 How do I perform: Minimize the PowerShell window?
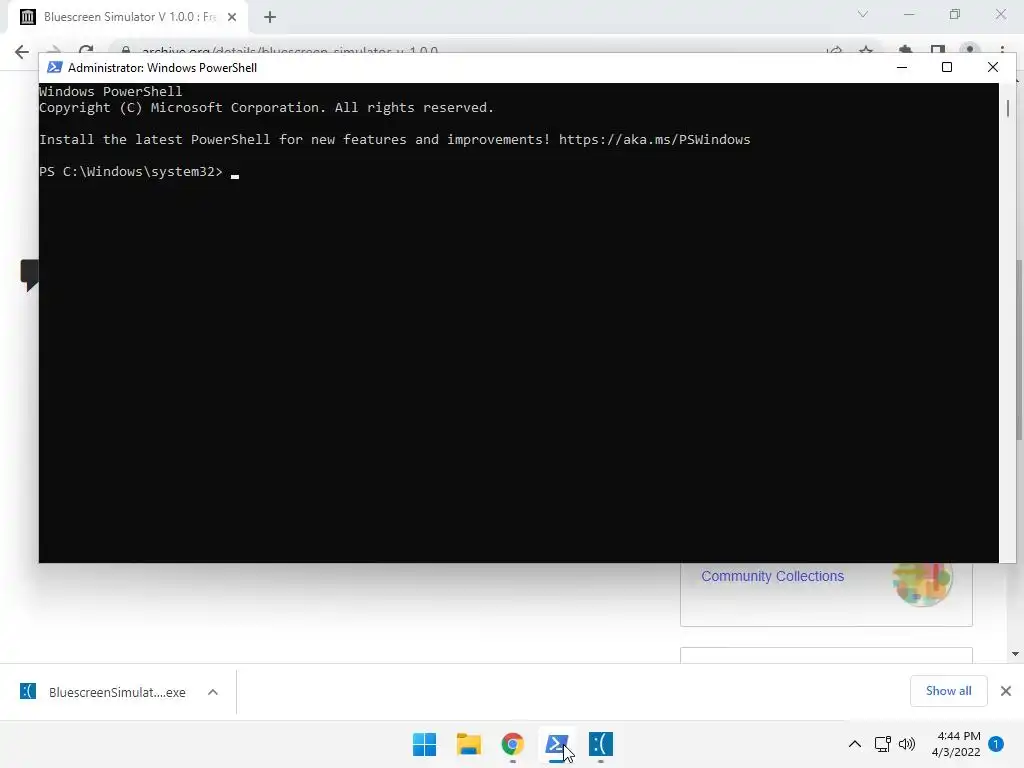(902, 67)
